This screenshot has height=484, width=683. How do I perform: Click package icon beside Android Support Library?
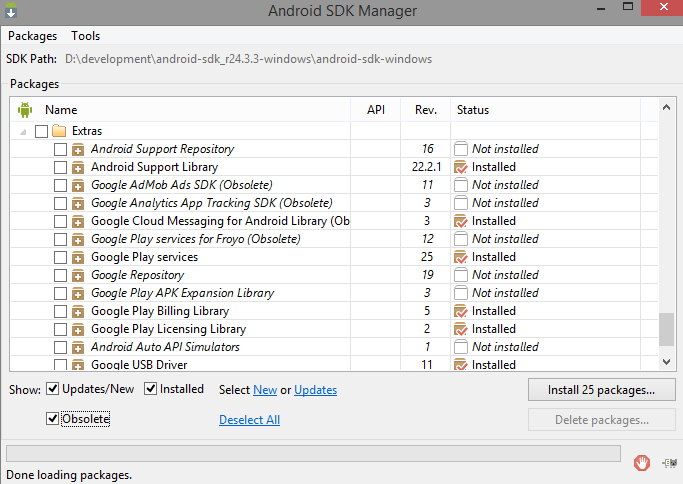pyautogui.click(x=78, y=167)
